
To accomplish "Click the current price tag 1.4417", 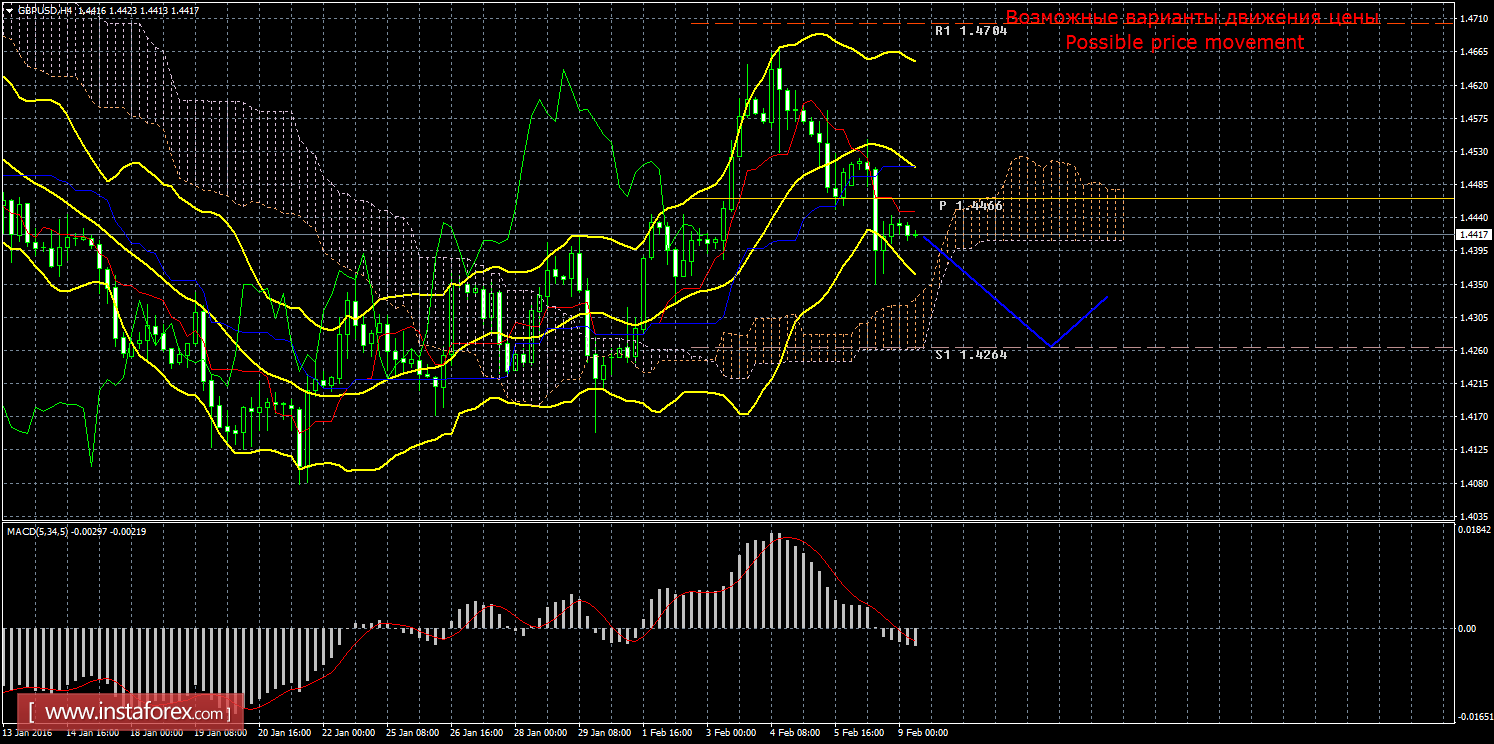I will click(1472, 234).
